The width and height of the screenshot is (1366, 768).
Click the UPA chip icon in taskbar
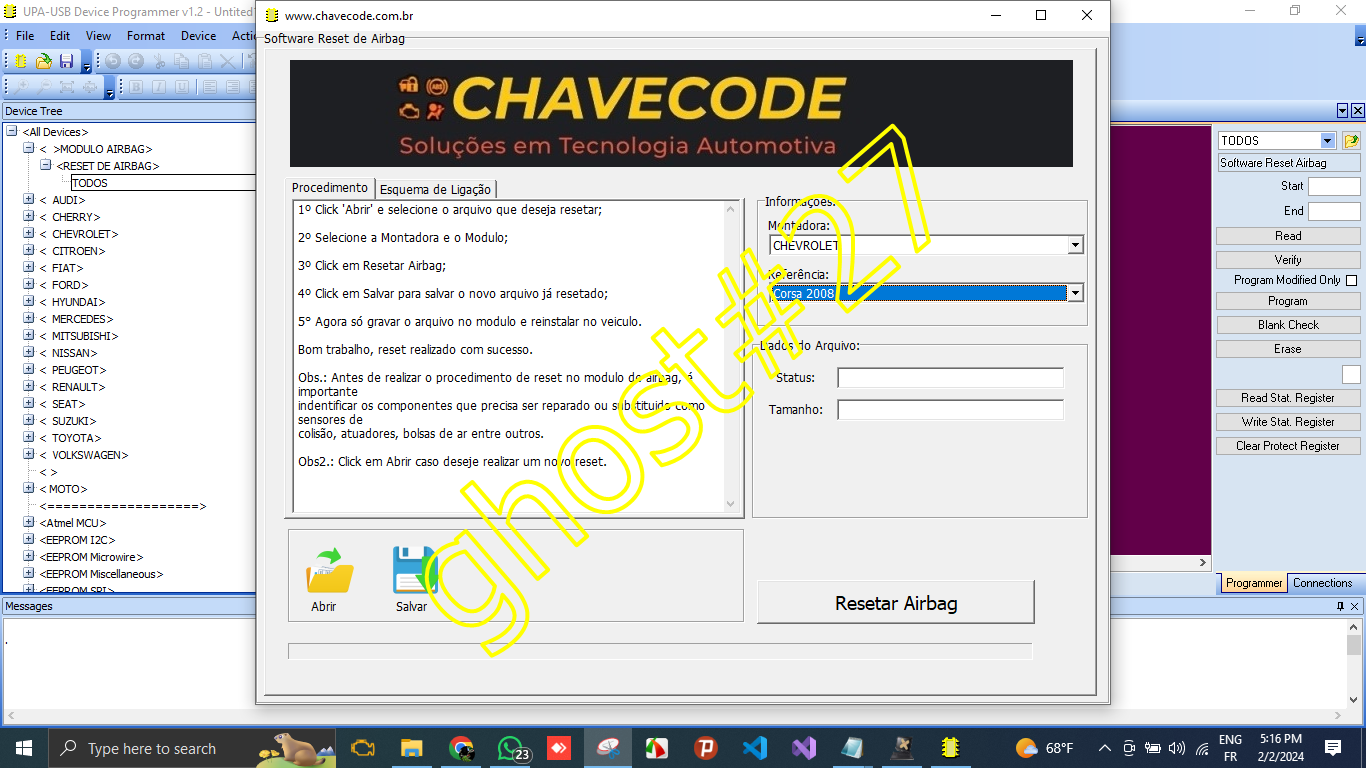[950, 748]
